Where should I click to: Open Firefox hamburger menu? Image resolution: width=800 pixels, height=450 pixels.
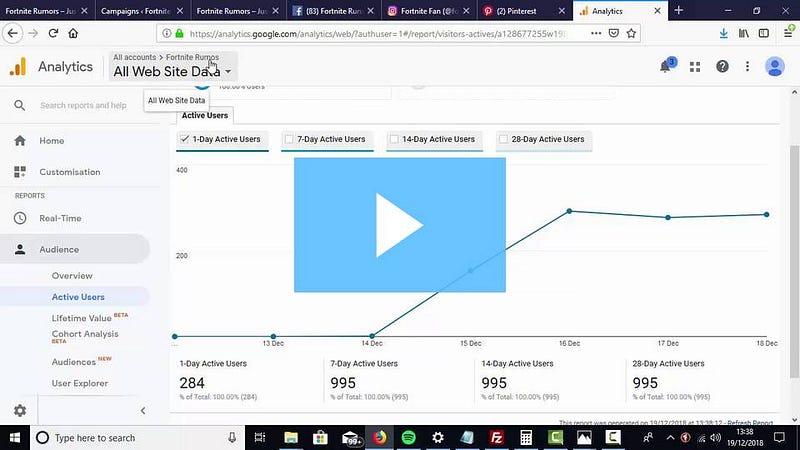click(x=788, y=33)
